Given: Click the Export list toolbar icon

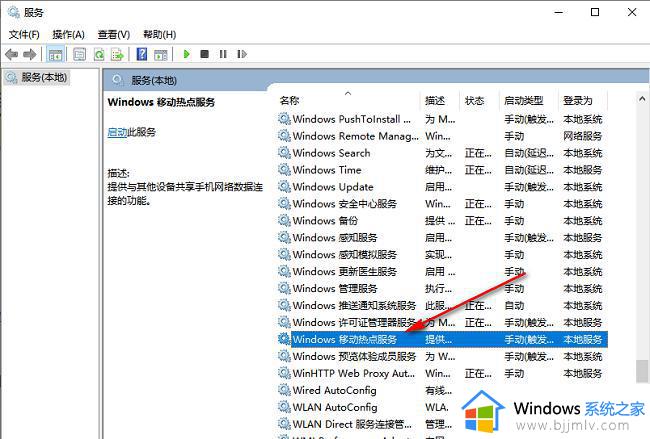Looking at the screenshot, I should 118,54.
